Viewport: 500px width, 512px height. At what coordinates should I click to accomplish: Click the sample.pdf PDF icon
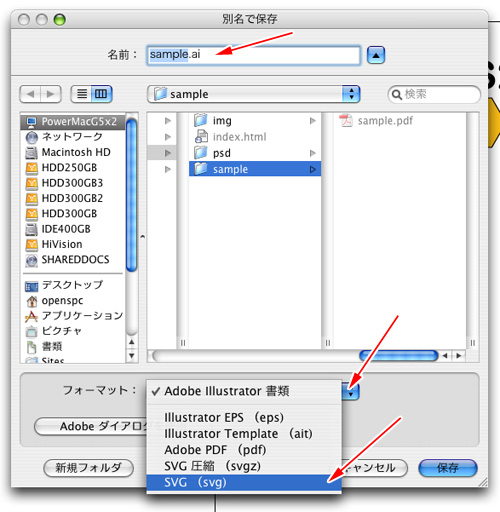[x=346, y=121]
